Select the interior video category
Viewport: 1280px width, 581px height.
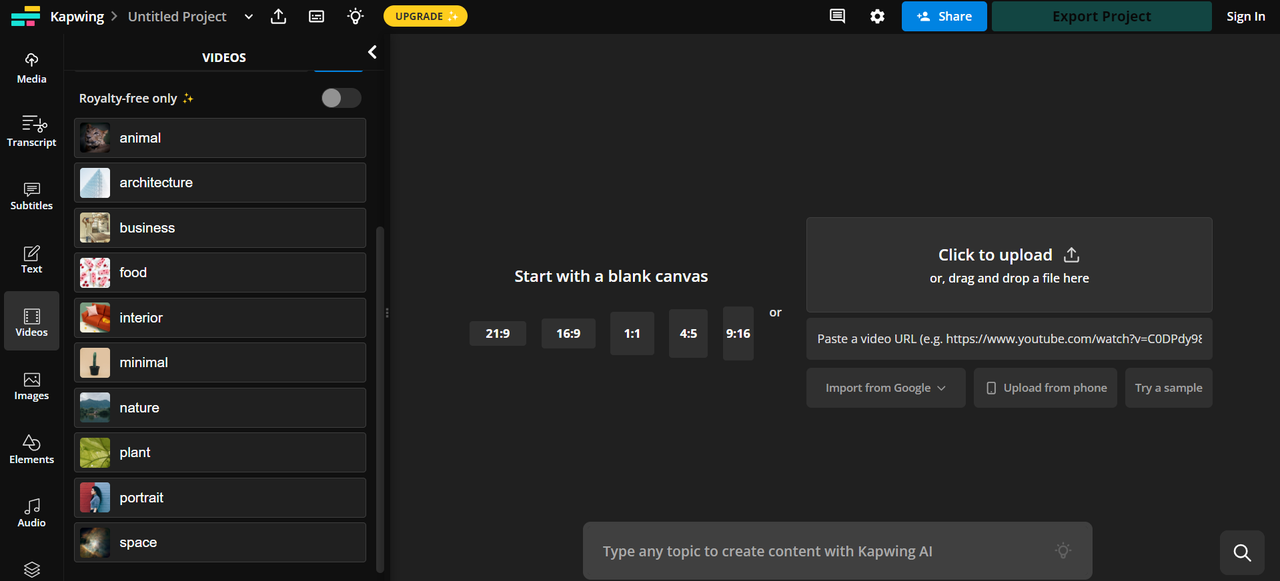pyautogui.click(x=220, y=318)
